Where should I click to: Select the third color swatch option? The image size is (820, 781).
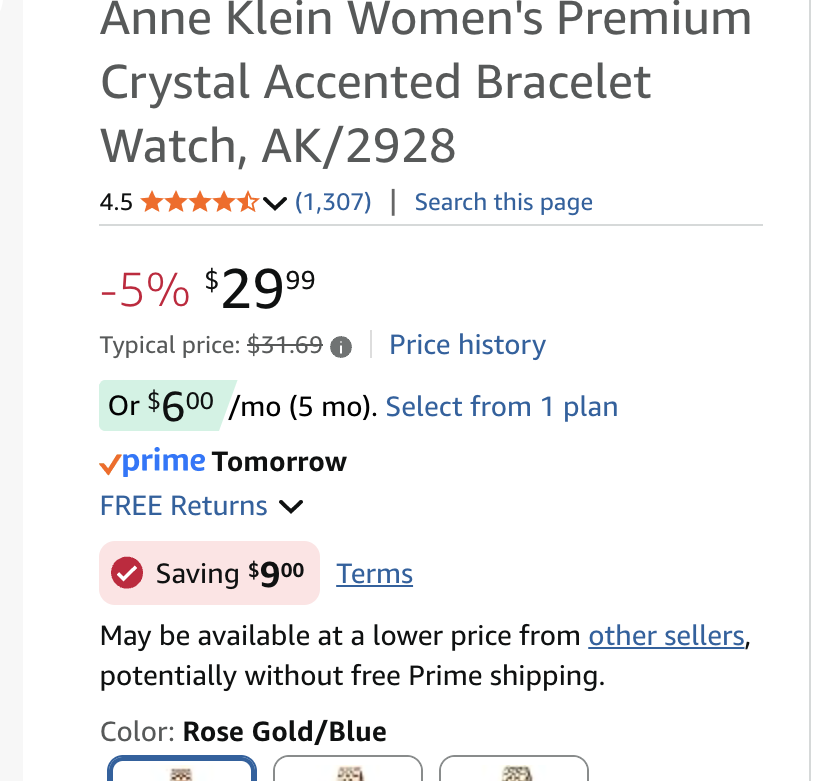click(514, 770)
